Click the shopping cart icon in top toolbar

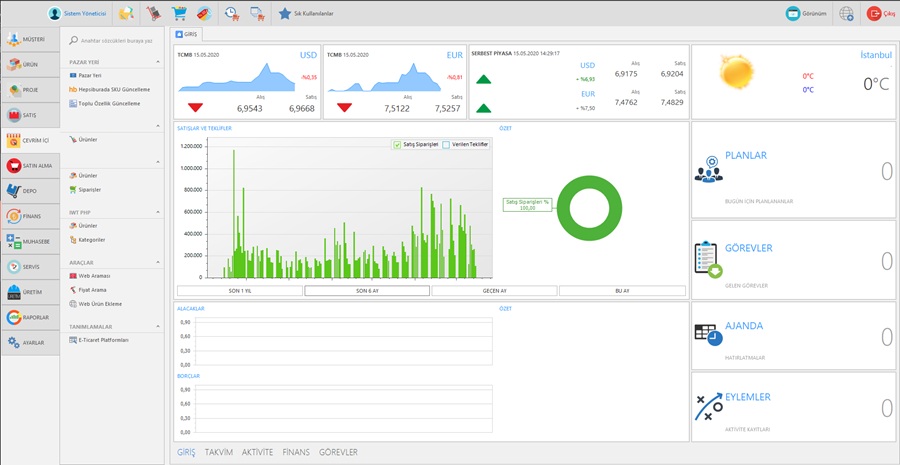tap(179, 14)
